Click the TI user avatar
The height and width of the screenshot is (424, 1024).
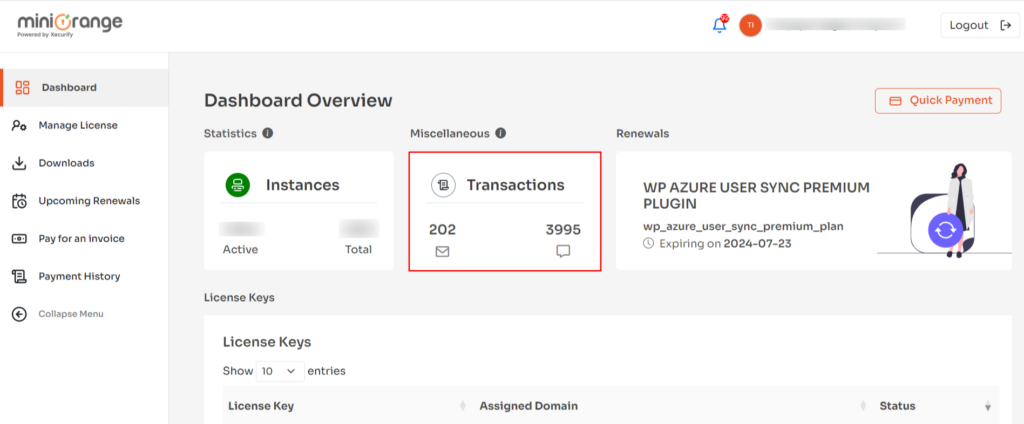(x=750, y=25)
